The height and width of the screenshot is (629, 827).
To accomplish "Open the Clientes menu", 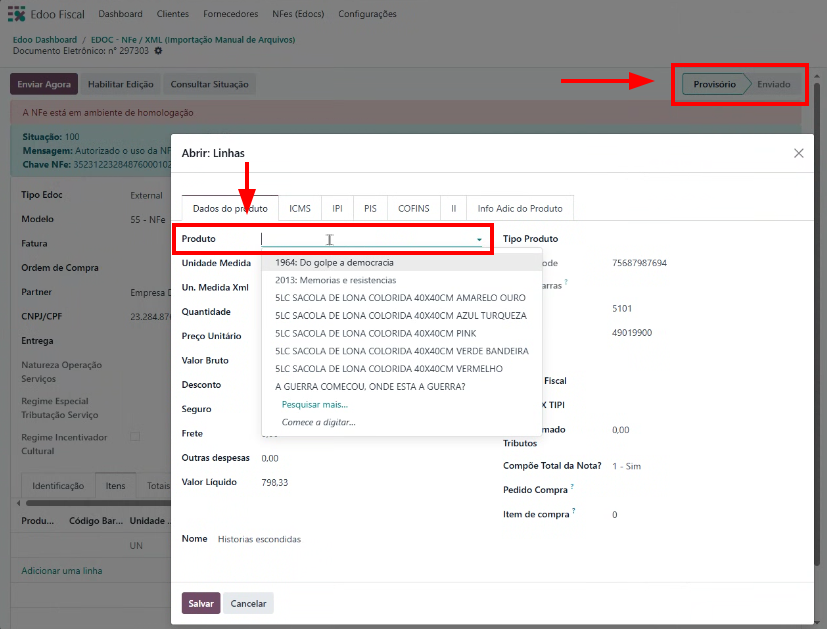I will (172, 14).
